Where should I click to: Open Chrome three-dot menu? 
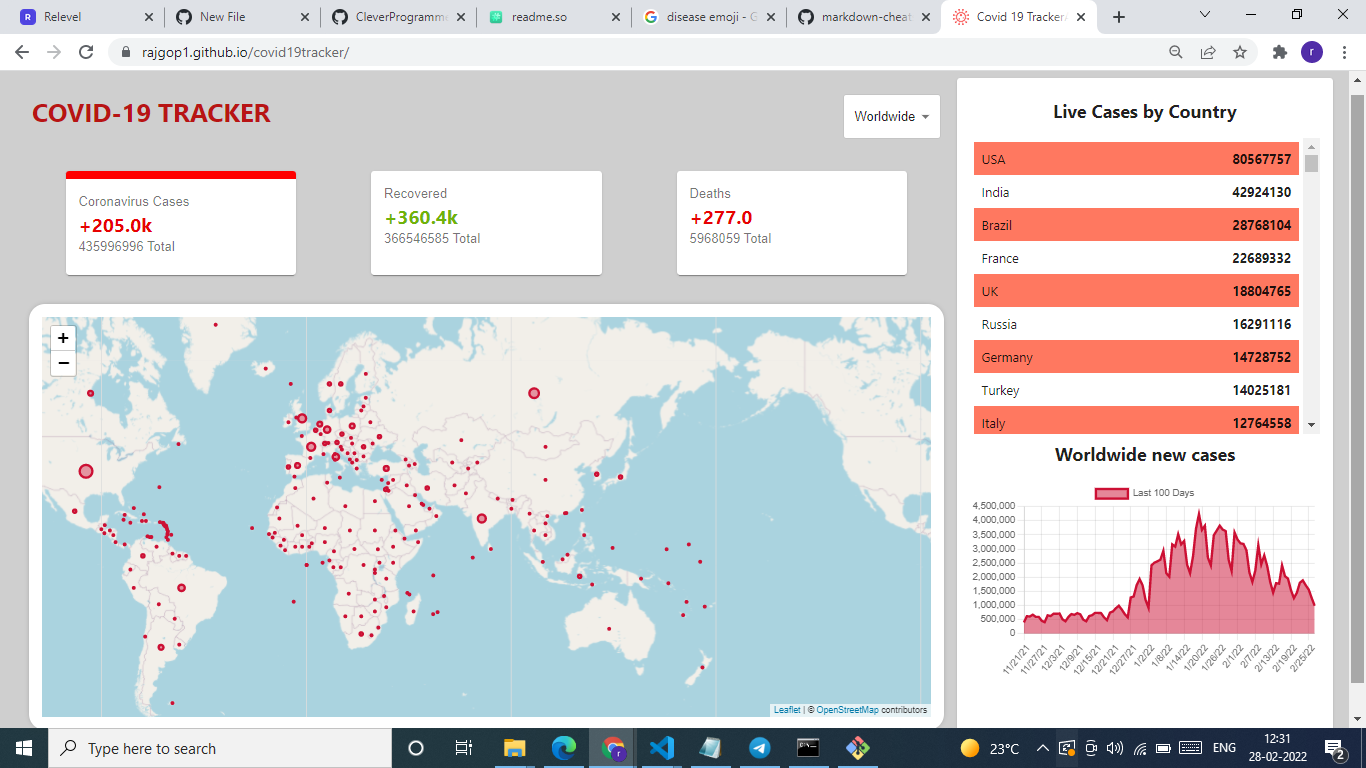[1343, 52]
